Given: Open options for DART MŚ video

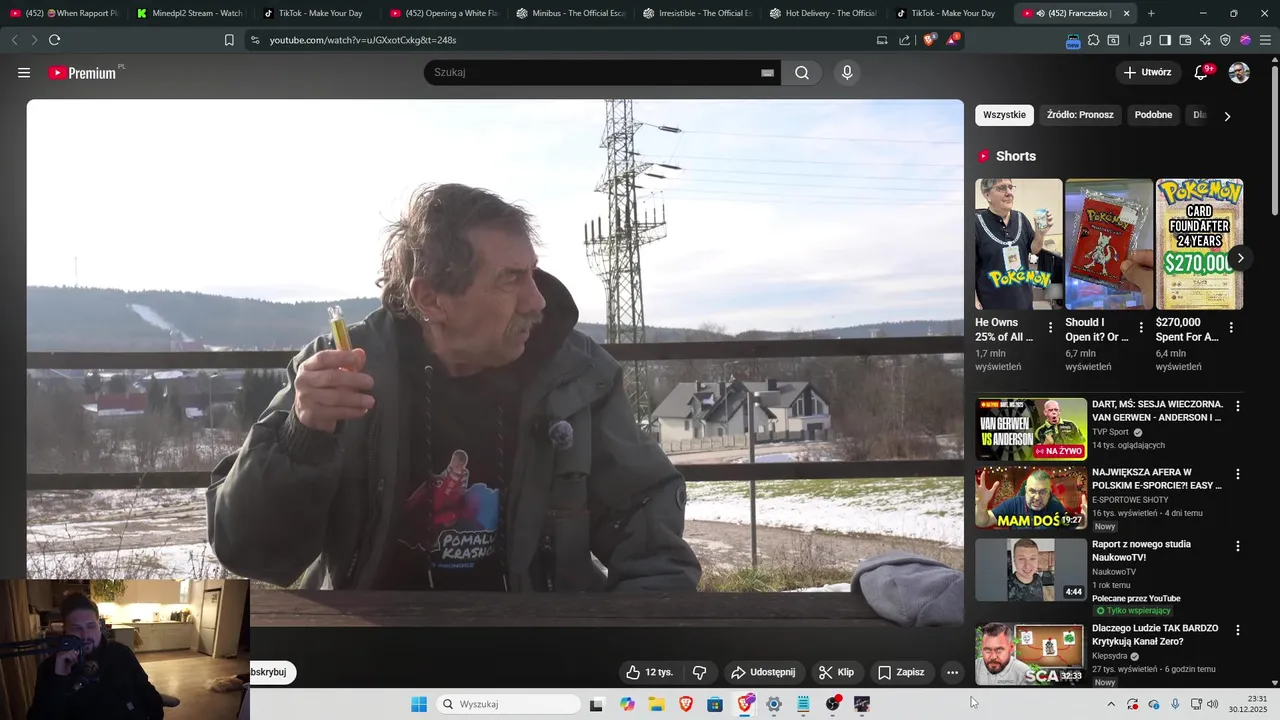Looking at the screenshot, I should coord(1238,407).
